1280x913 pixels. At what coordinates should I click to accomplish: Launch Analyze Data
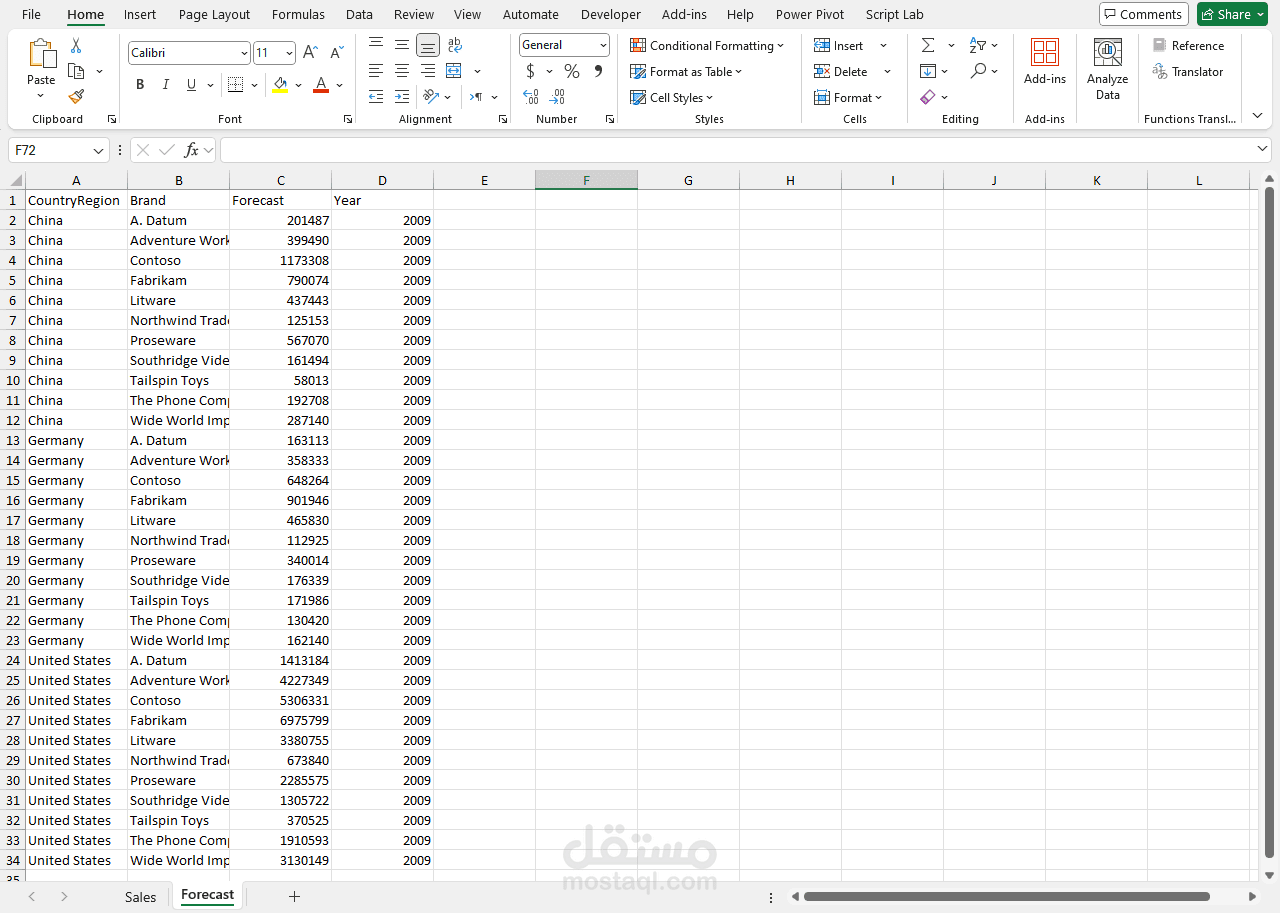tap(1107, 69)
